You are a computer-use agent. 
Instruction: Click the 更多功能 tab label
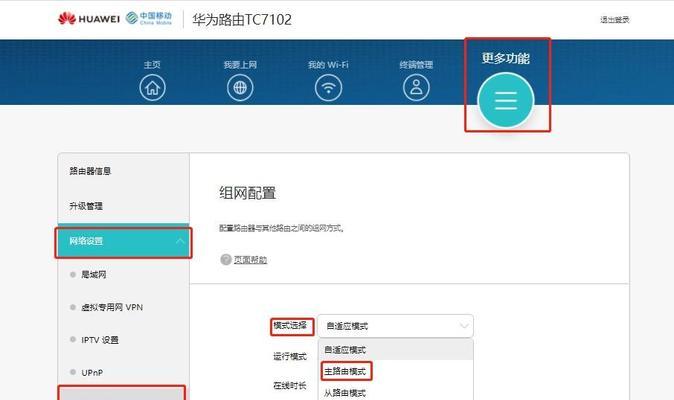(x=506, y=58)
